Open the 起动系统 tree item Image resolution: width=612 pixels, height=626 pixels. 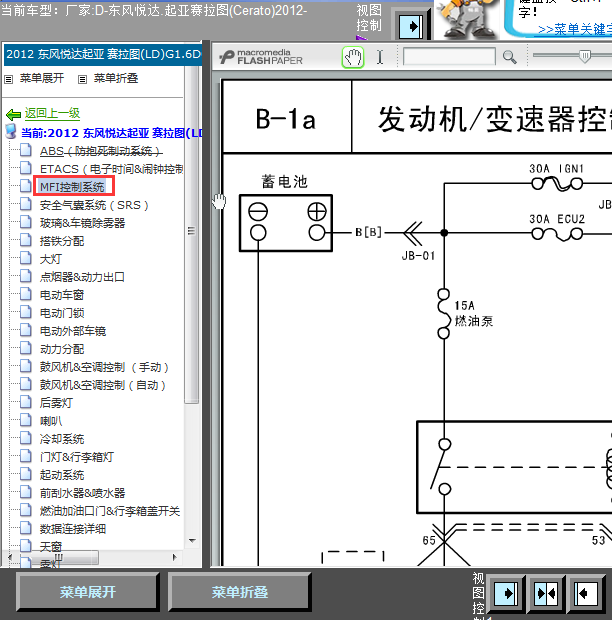click(x=62, y=475)
